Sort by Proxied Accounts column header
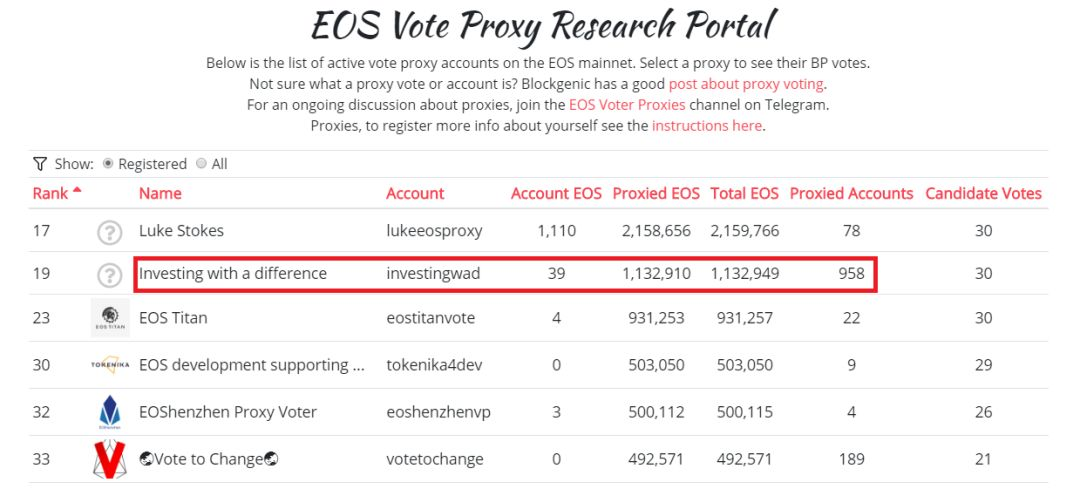This screenshot has width=1080, height=489. point(851,194)
